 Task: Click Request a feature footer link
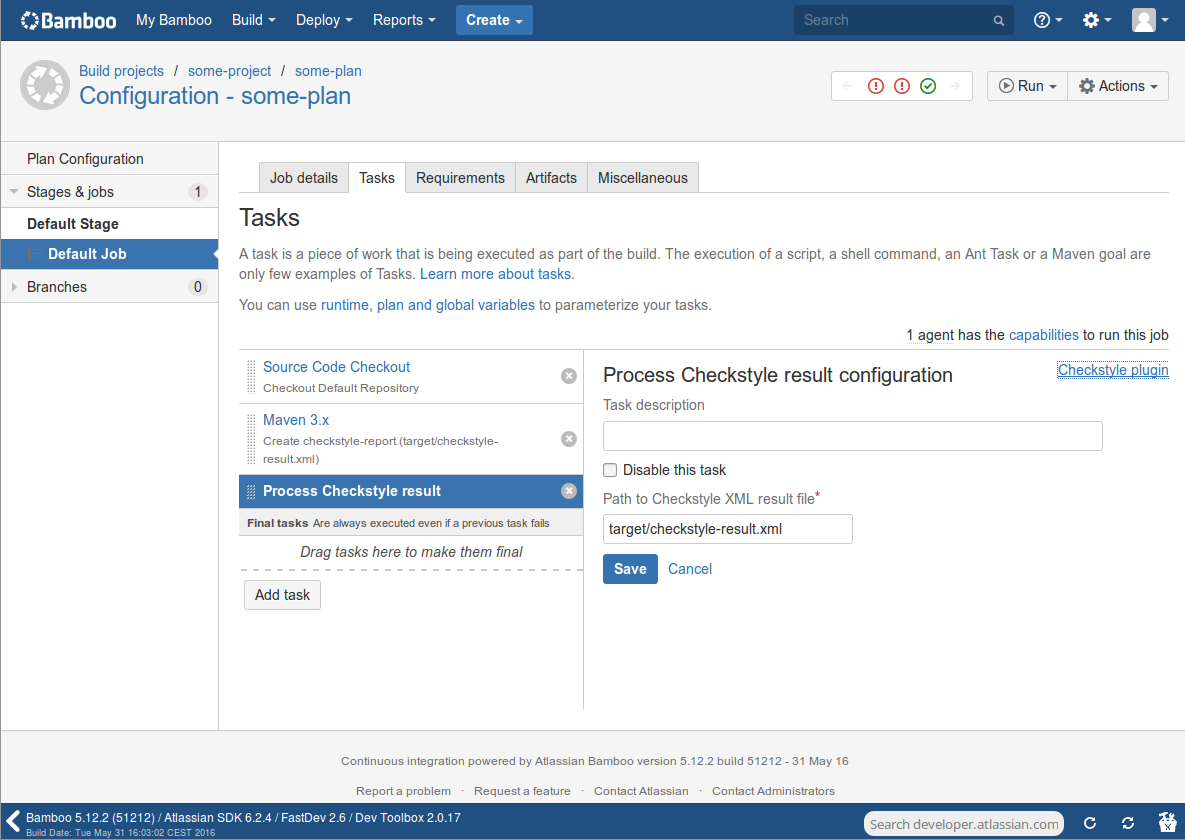(522, 791)
